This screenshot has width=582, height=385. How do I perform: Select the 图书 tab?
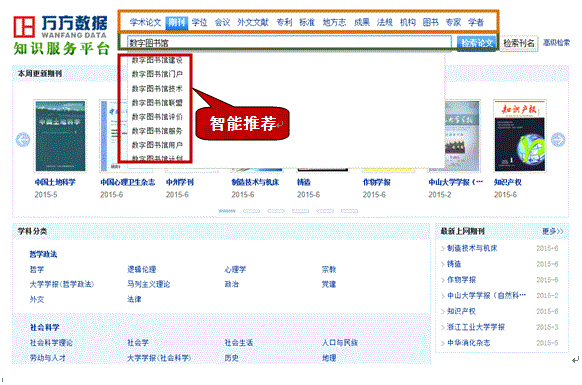tap(431, 23)
